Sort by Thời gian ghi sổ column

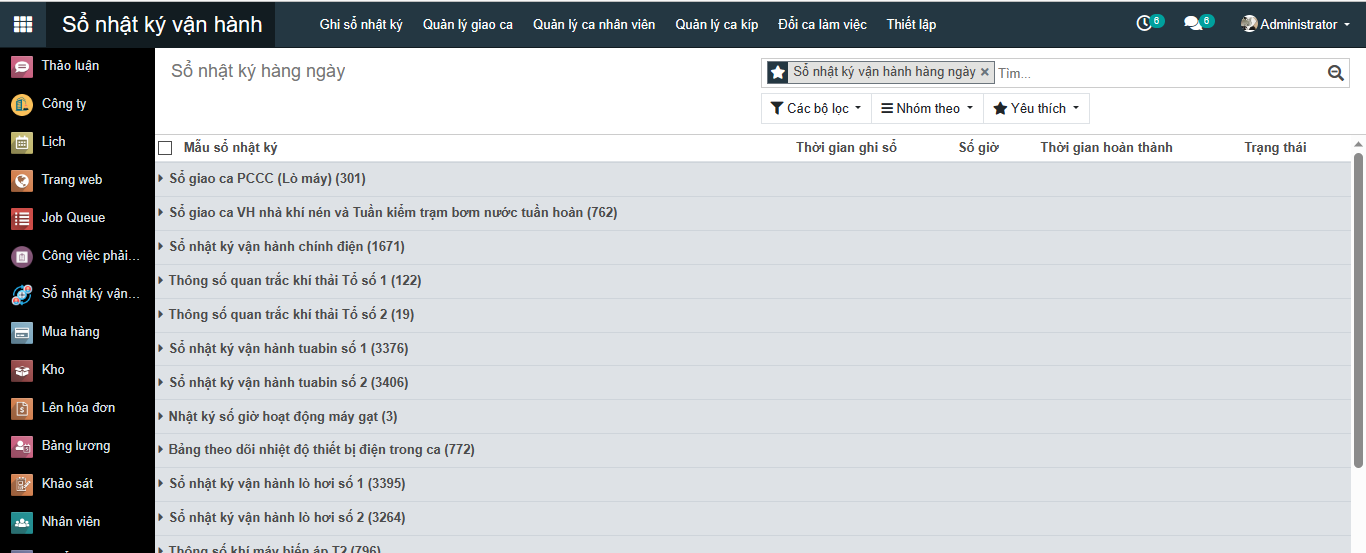tap(846, 148)
